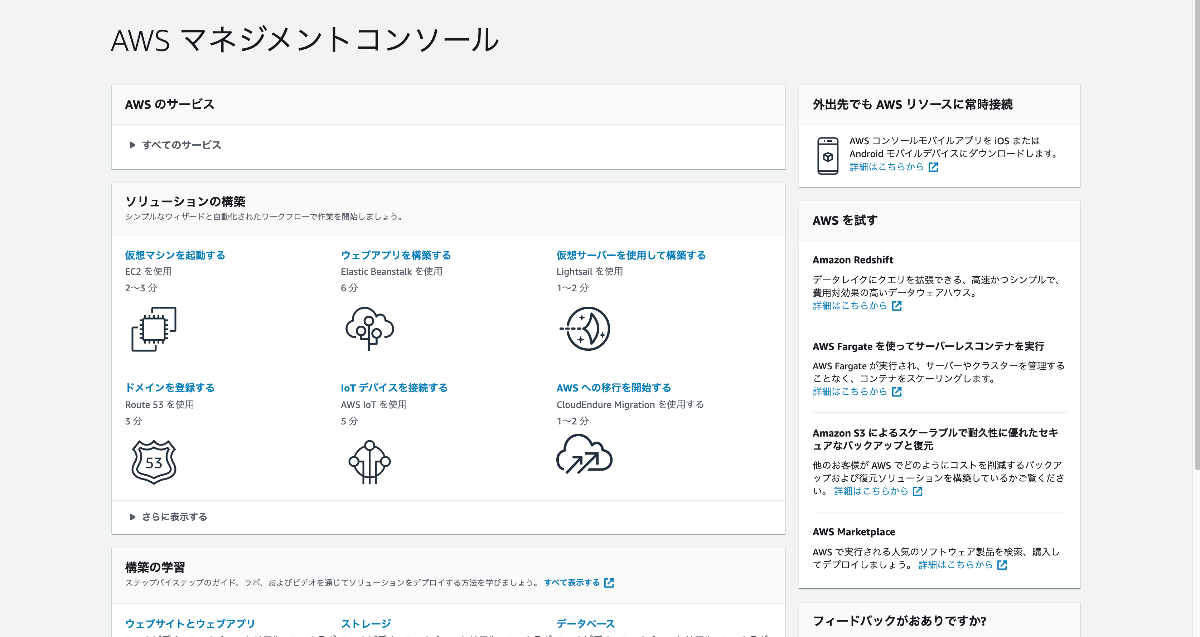Click the AWS マネジメントコンソール page title
Image resolution: width=1200 pixels, height=637 pixels.
(x=305, y=40)
